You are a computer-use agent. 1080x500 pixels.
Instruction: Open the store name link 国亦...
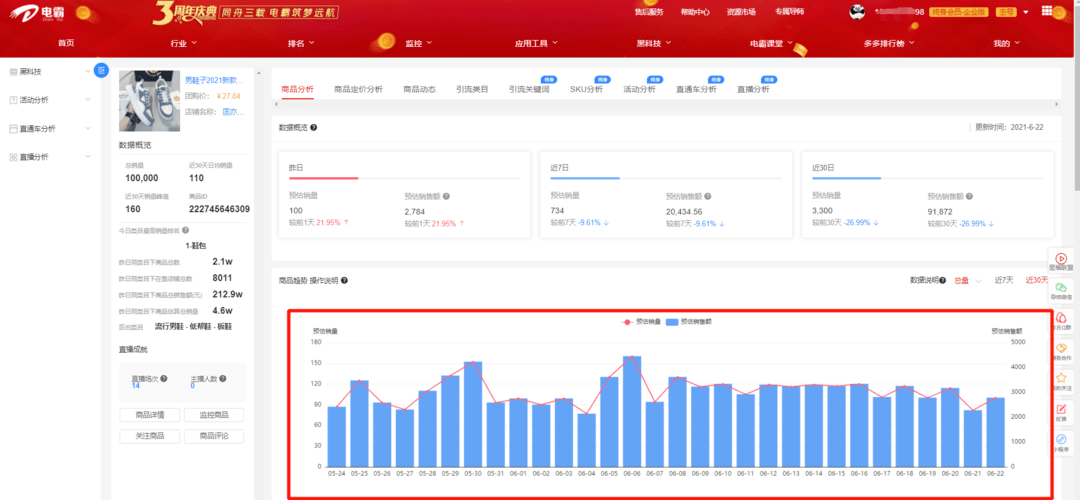coord(233,112)
